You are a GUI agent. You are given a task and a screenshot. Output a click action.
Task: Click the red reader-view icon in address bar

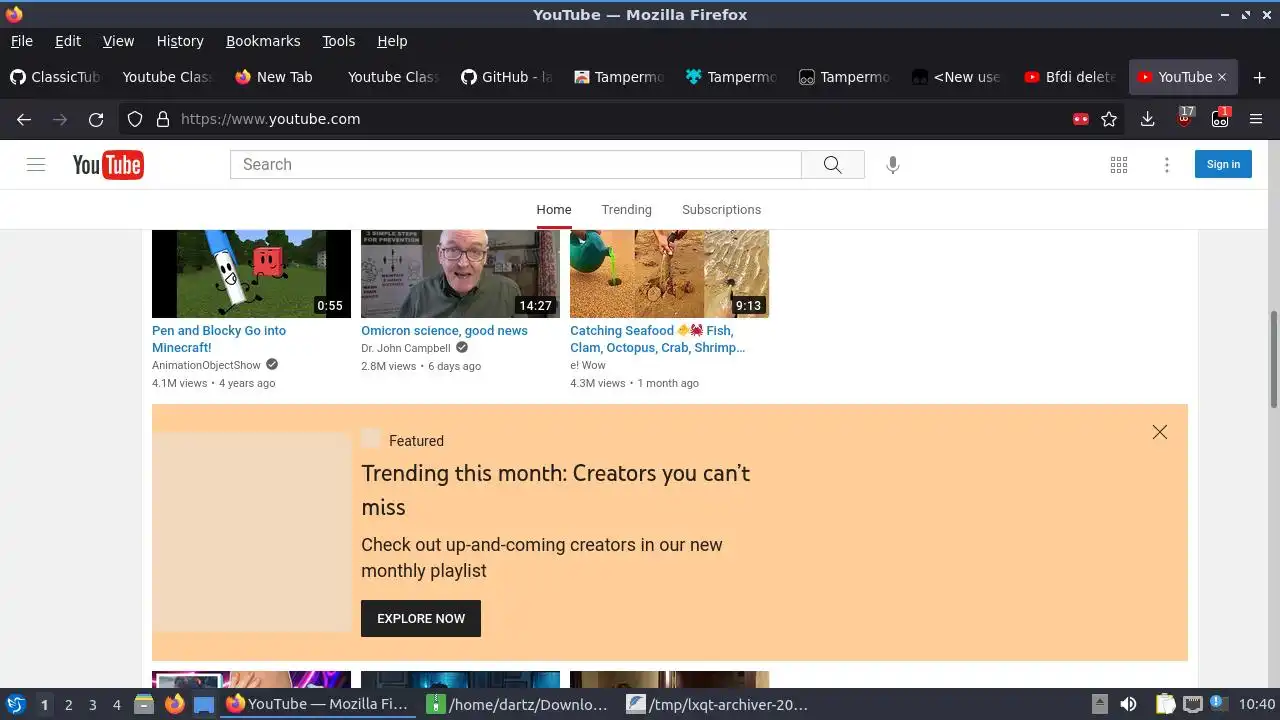coord(1080,119)
